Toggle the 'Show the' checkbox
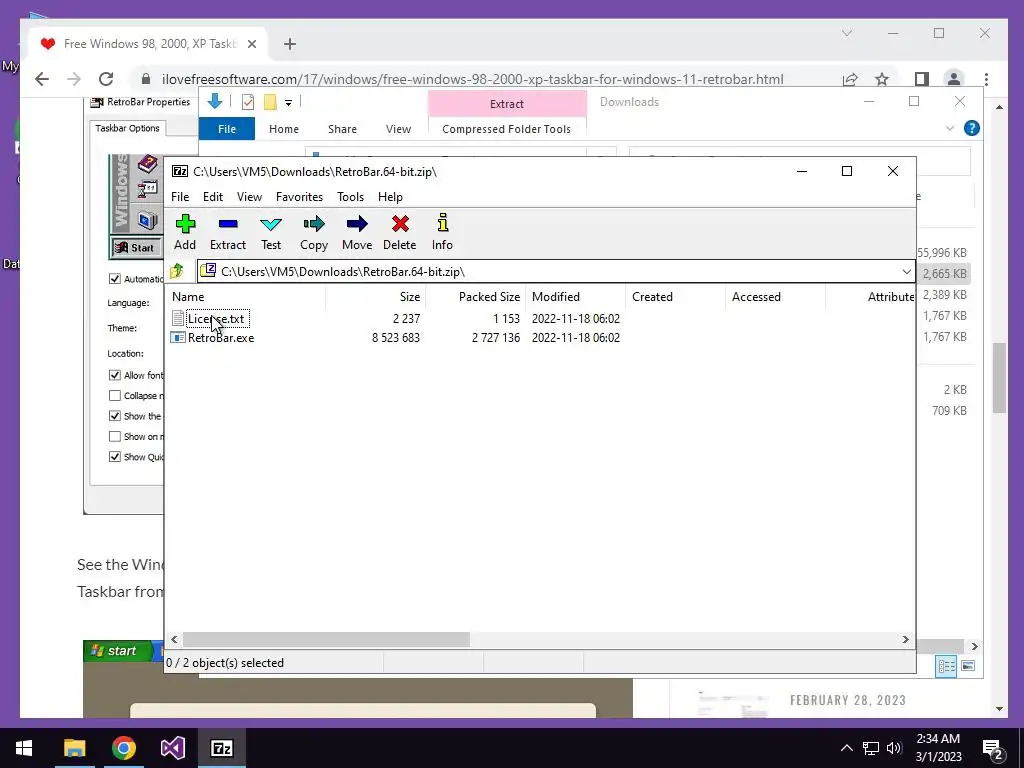1024x768 pixels. [114, 416]
